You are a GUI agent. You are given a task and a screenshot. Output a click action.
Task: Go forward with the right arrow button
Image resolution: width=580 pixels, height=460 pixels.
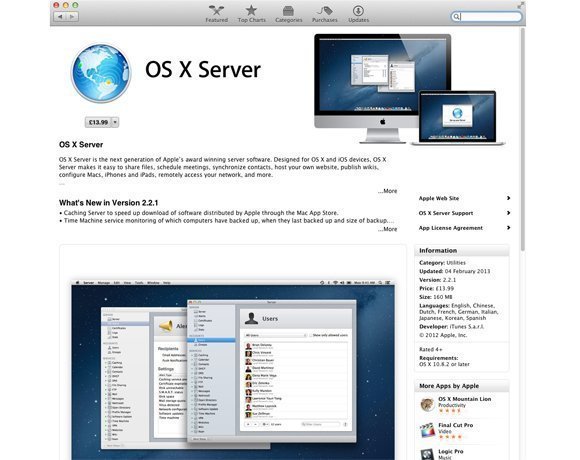tap(72, 17)
